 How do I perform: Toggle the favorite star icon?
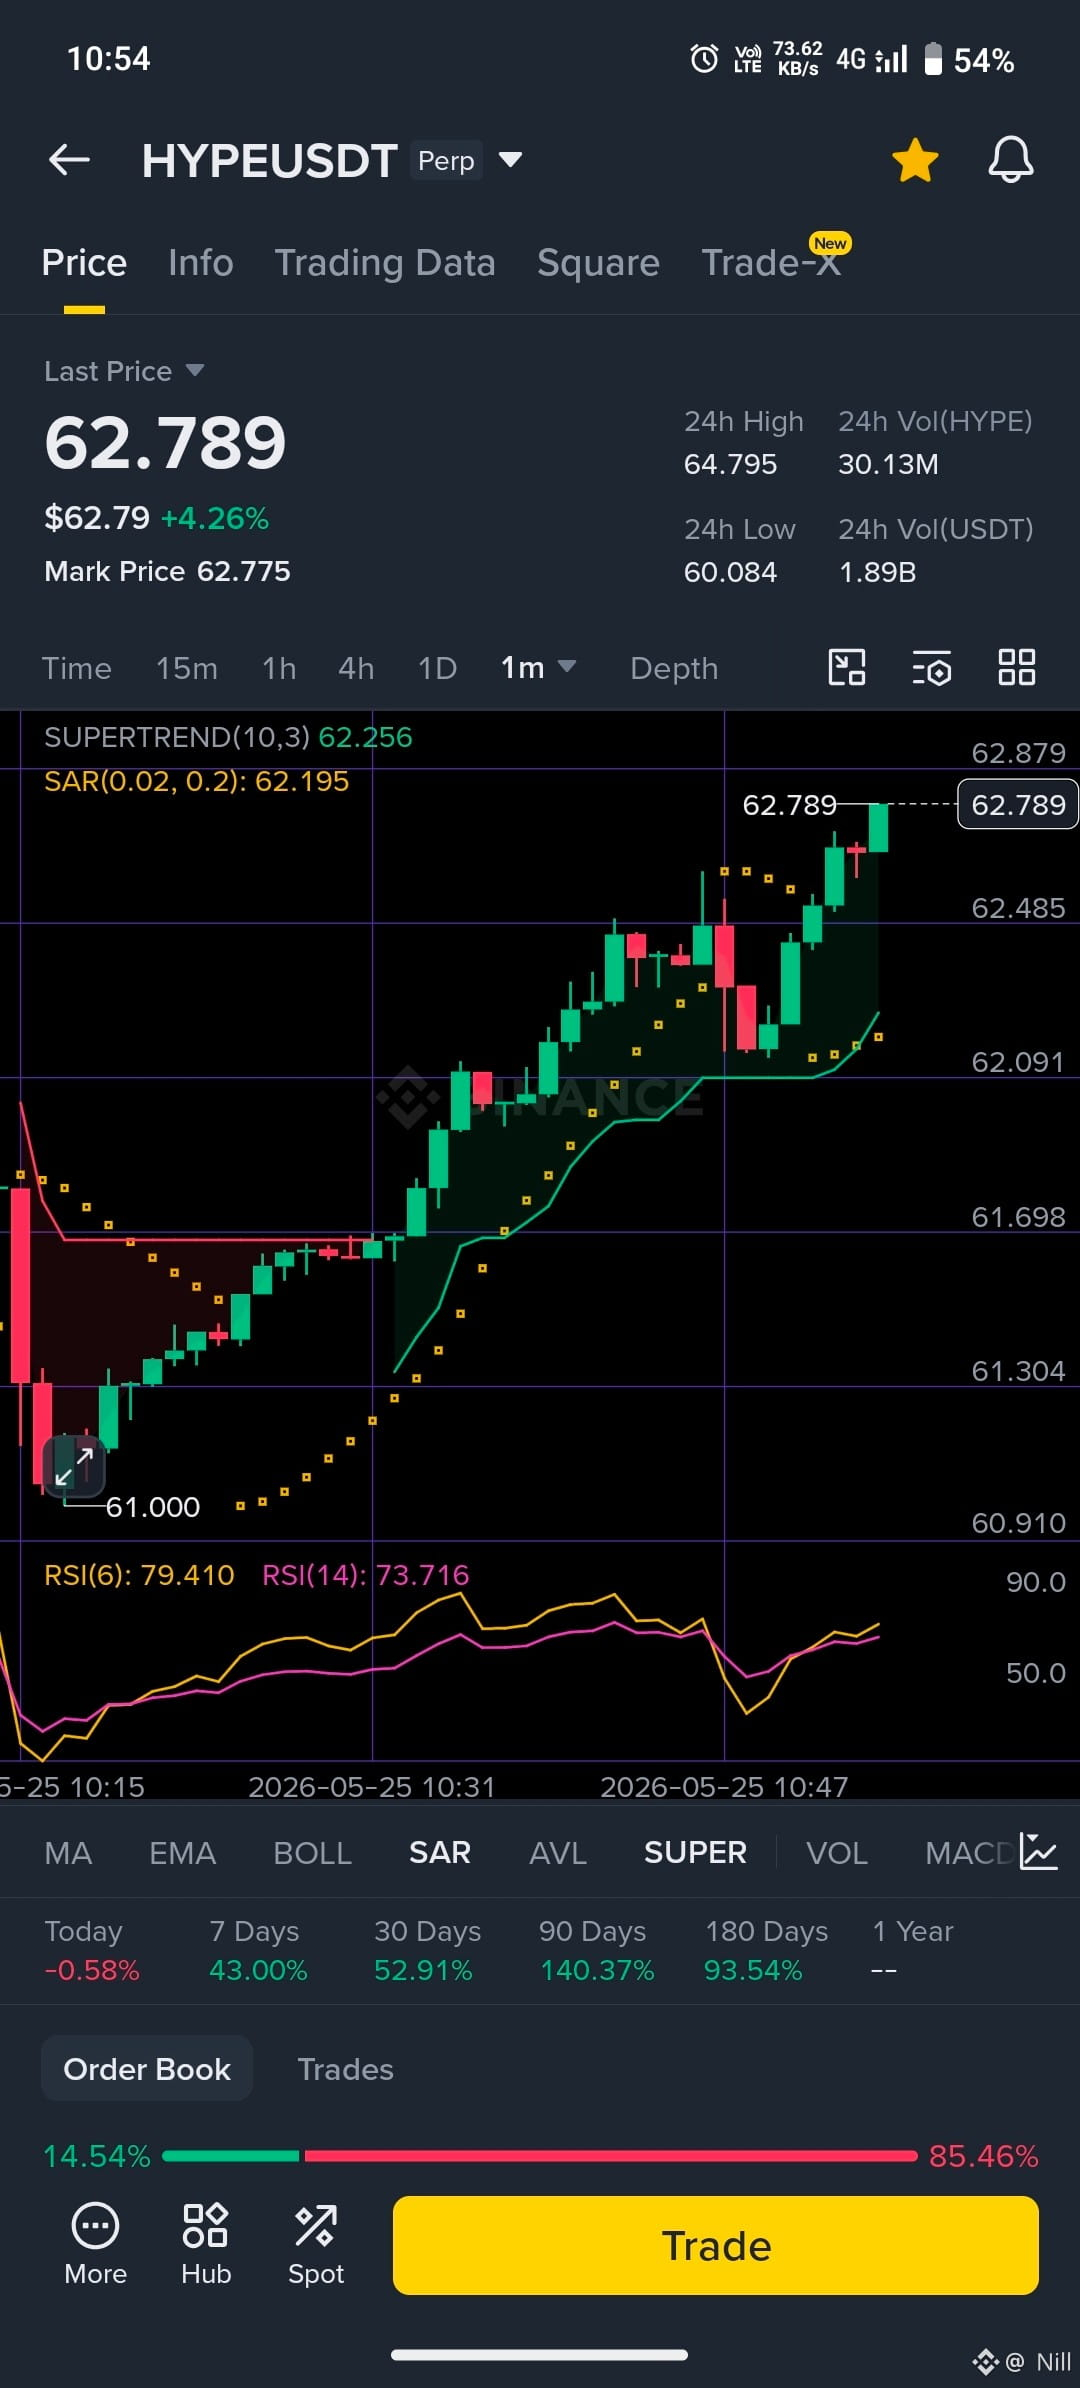[915, 161]
